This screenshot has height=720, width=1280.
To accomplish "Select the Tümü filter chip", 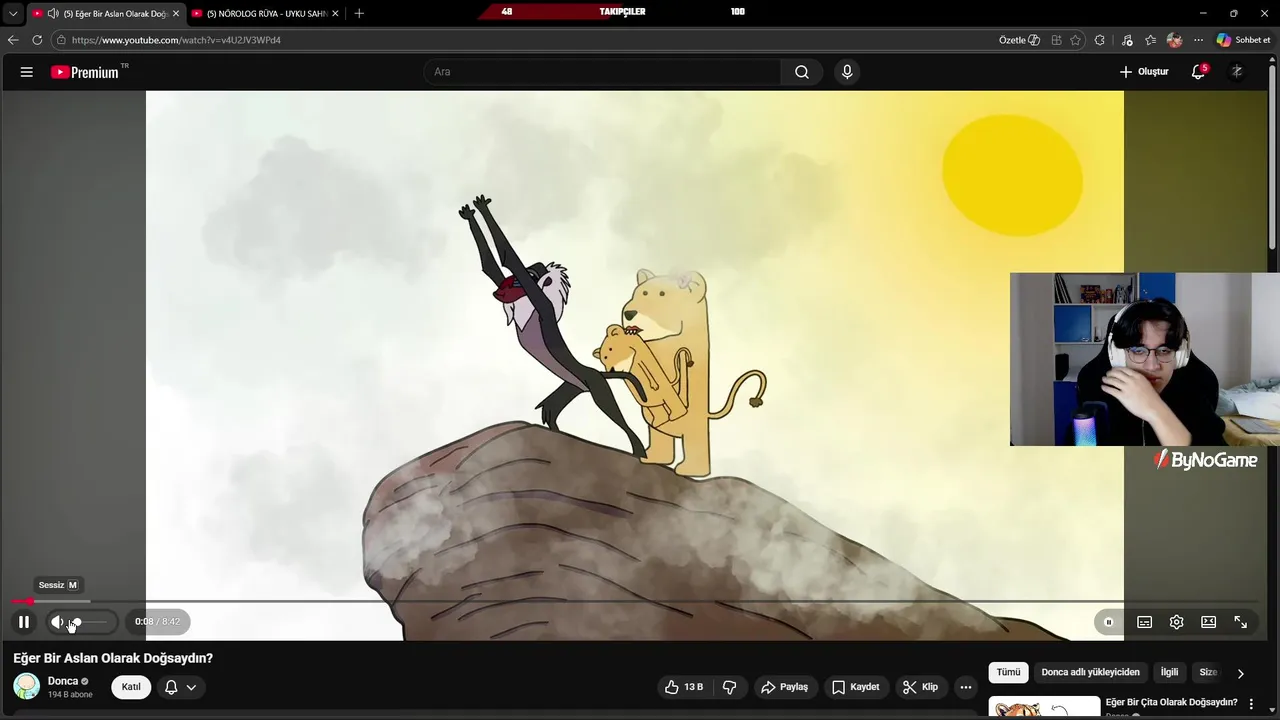I will tap(1008, 673).
